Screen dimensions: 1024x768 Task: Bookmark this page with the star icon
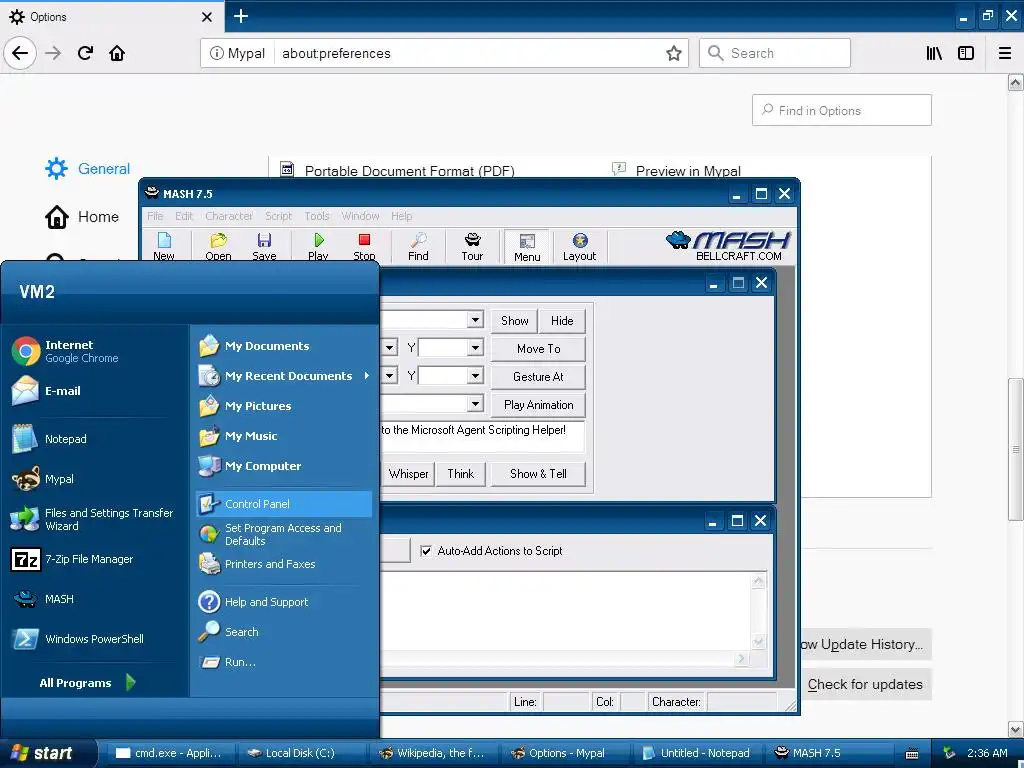673,53
